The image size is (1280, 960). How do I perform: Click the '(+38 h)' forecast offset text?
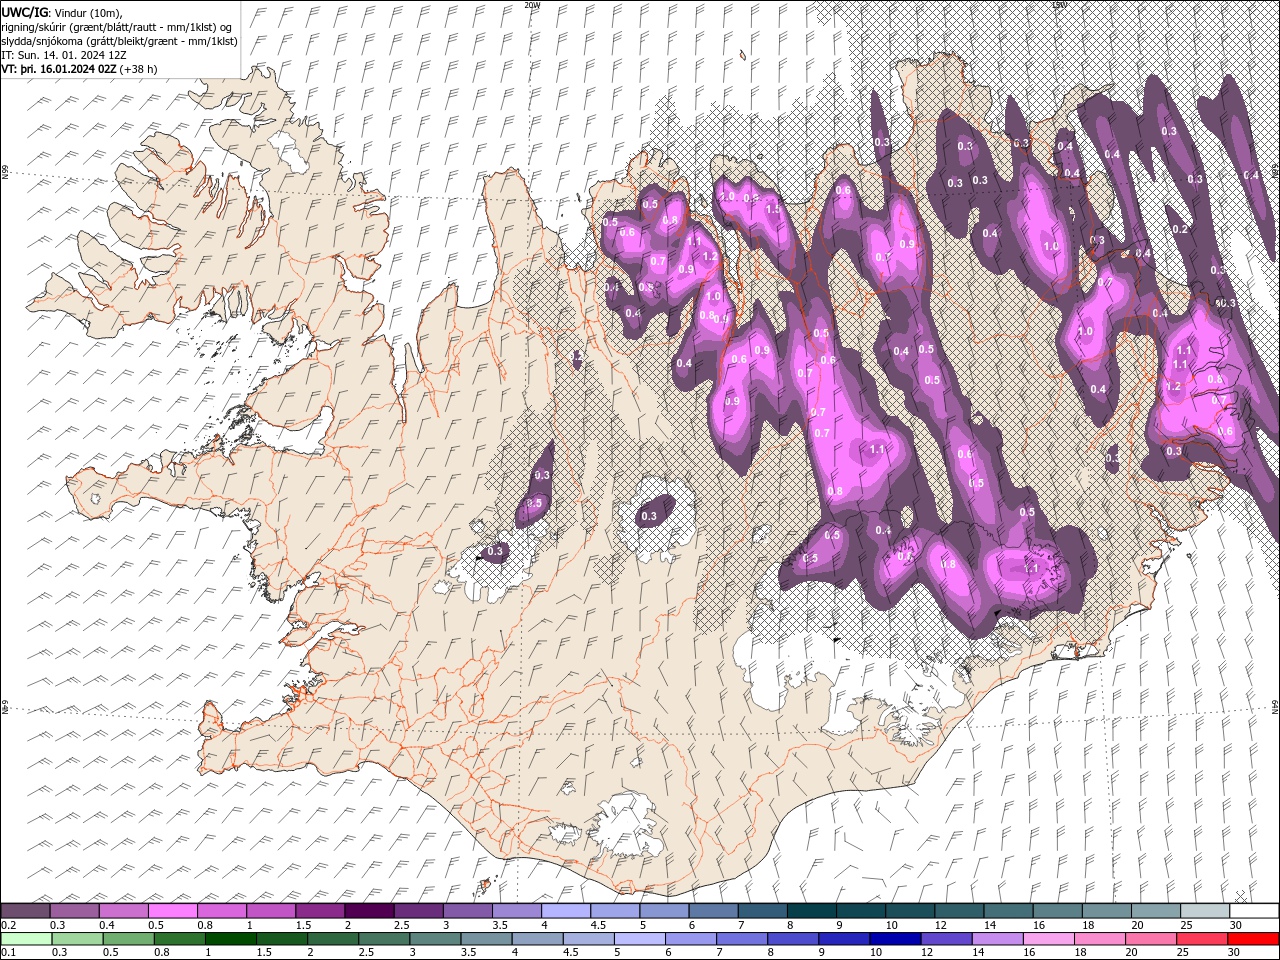tap(138, 69)
